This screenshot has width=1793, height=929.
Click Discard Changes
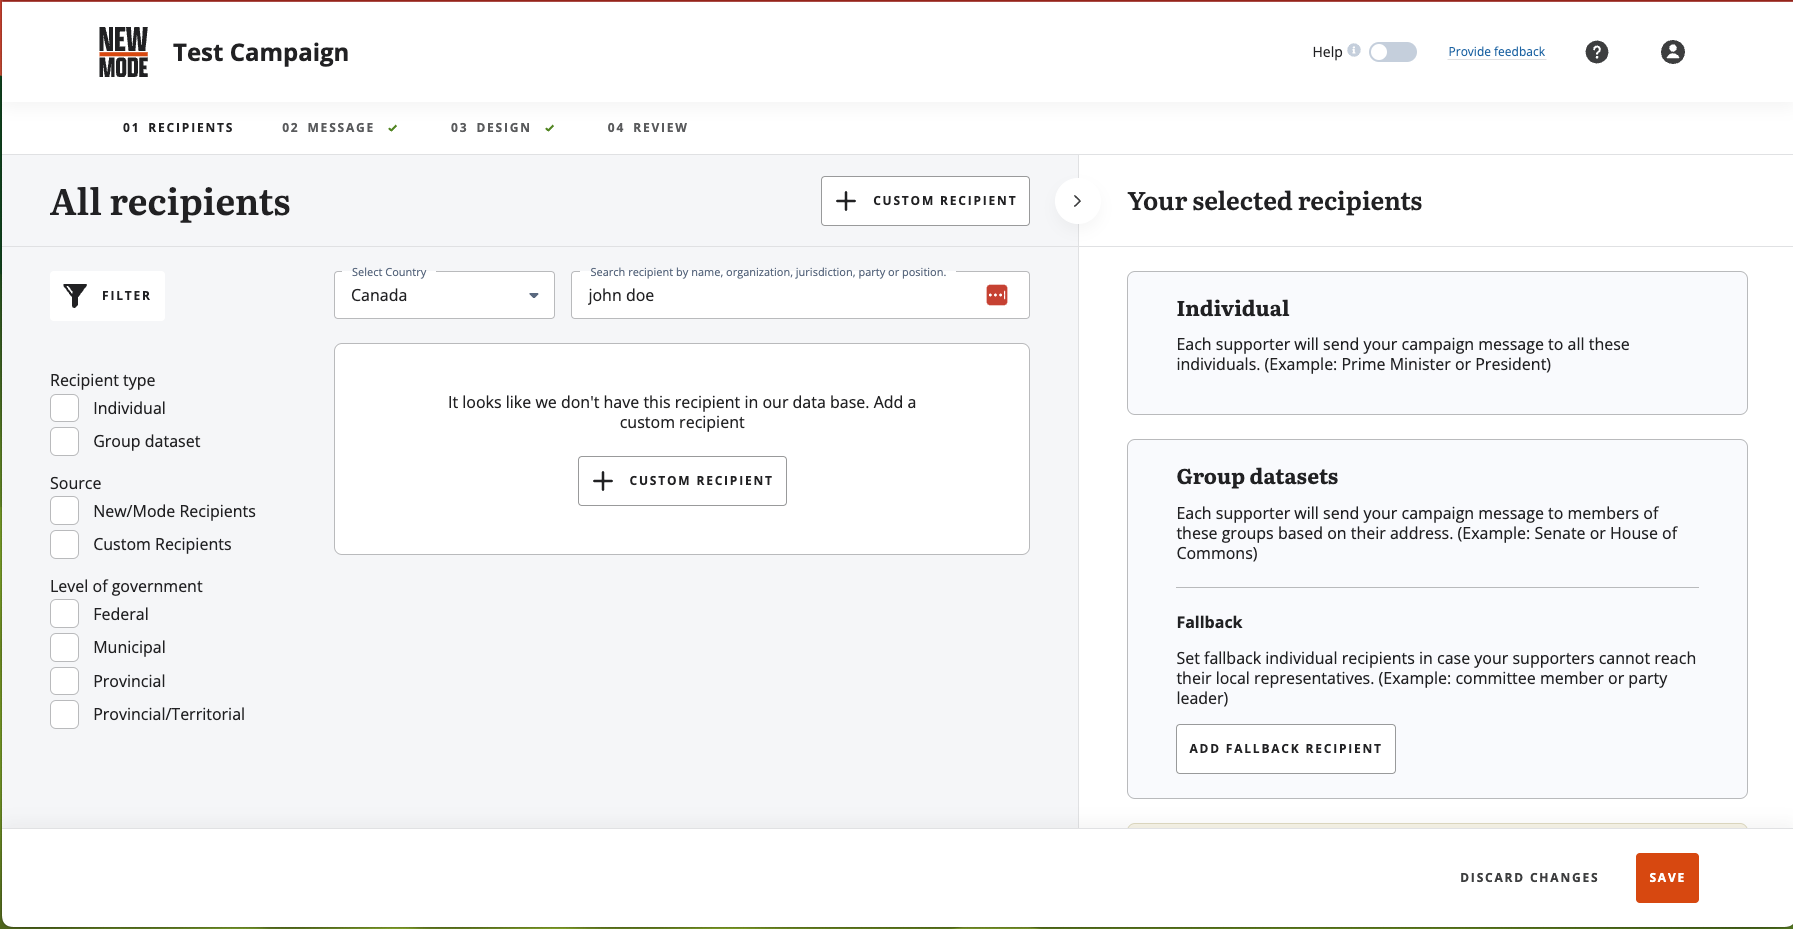(1529, 878)
